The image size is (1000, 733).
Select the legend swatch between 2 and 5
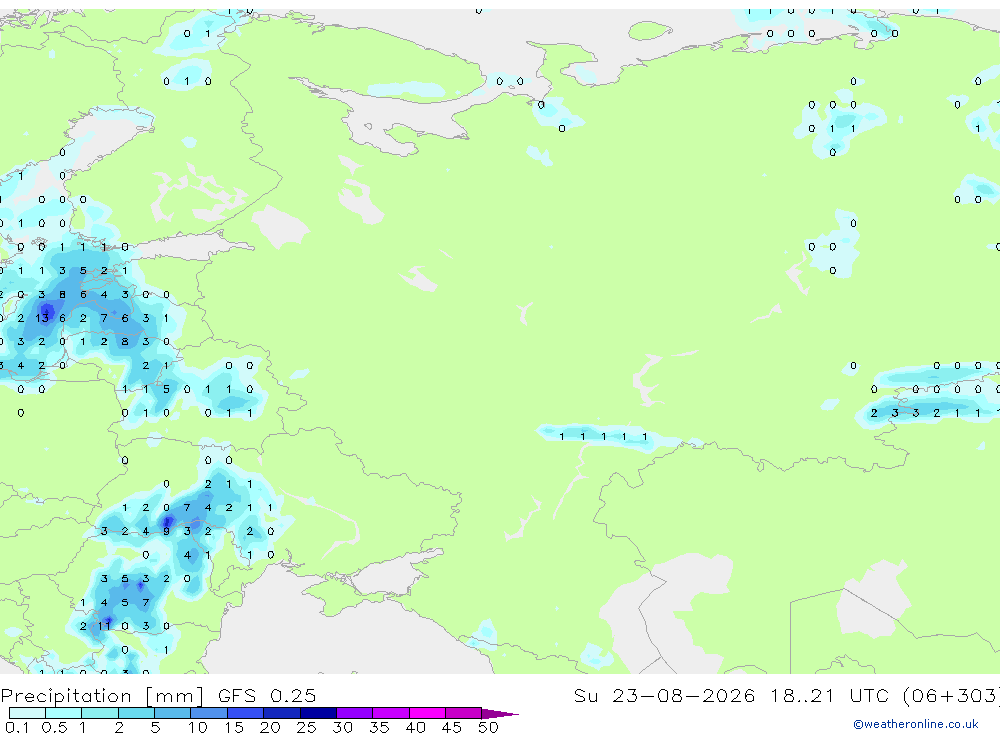(x=136, y=713)
